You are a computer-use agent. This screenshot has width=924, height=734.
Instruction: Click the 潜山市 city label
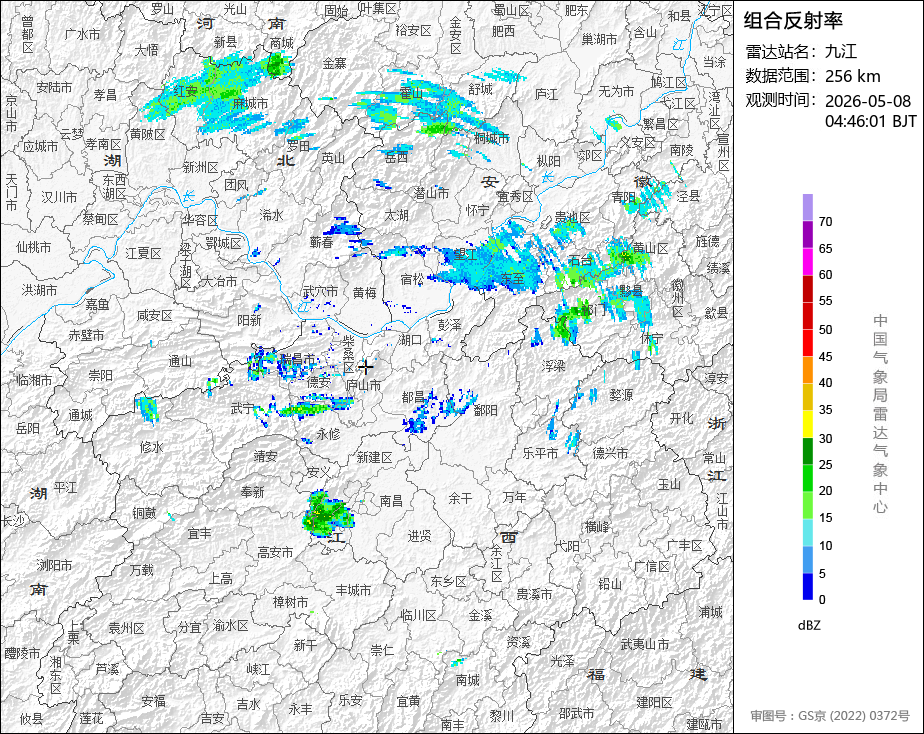tap(431, 193)
